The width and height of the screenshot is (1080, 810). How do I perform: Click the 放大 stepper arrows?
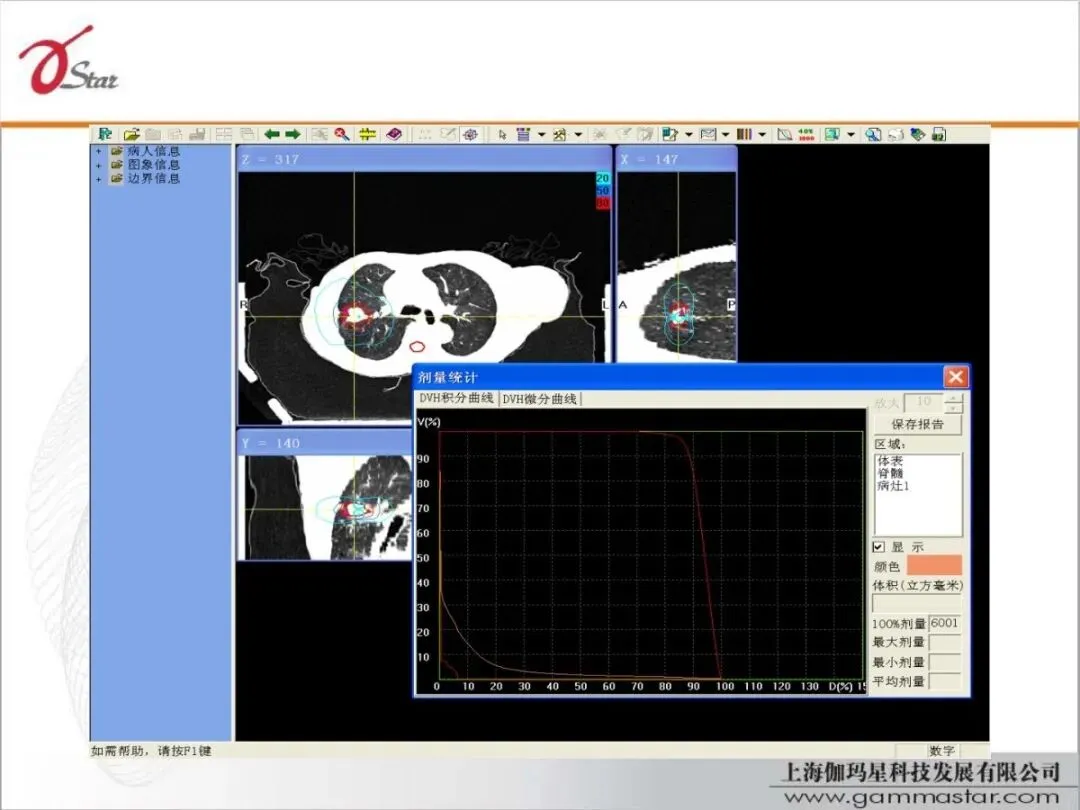point(954,403)
